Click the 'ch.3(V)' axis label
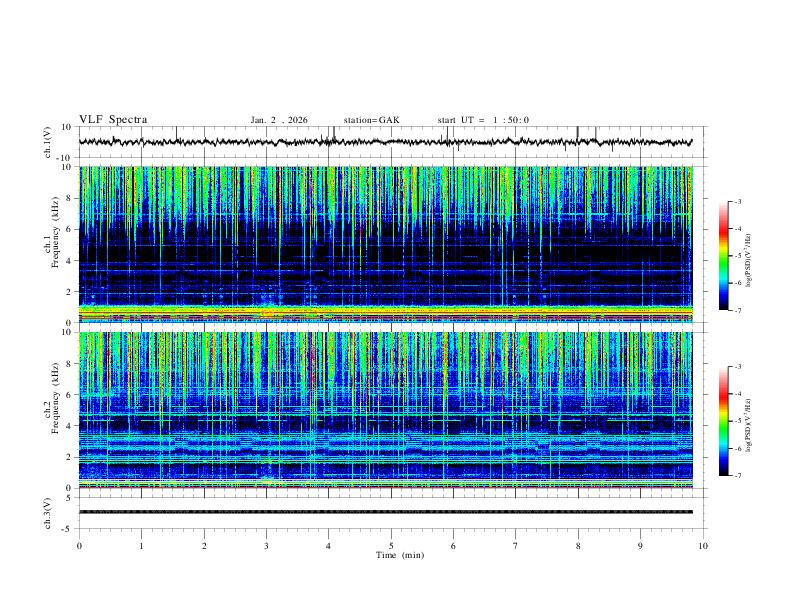 coord(48,513)
